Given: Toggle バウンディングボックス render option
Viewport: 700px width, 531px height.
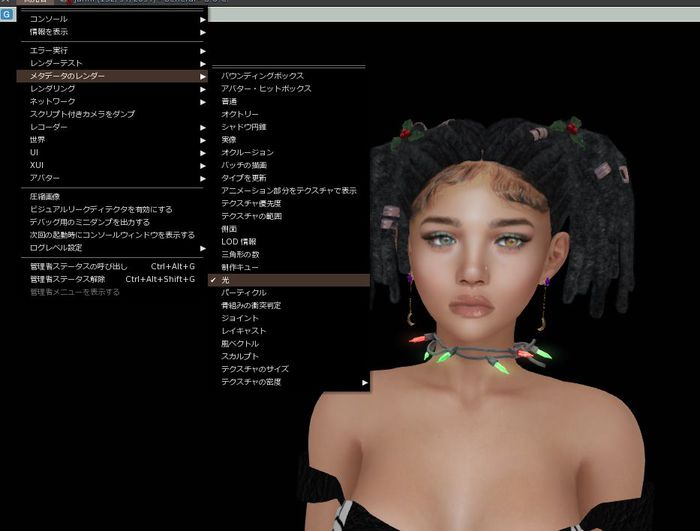Looking at the screenshot, I should click(x=289, y=76).
